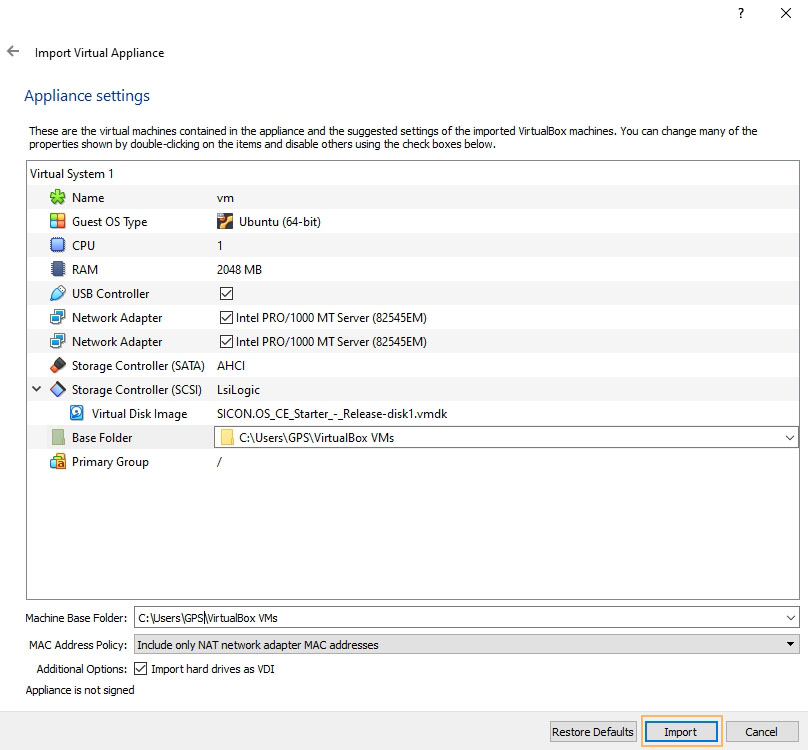Select the second Network Adapter row
Screen dimensions: 808x750
click(x=117, y=342)
